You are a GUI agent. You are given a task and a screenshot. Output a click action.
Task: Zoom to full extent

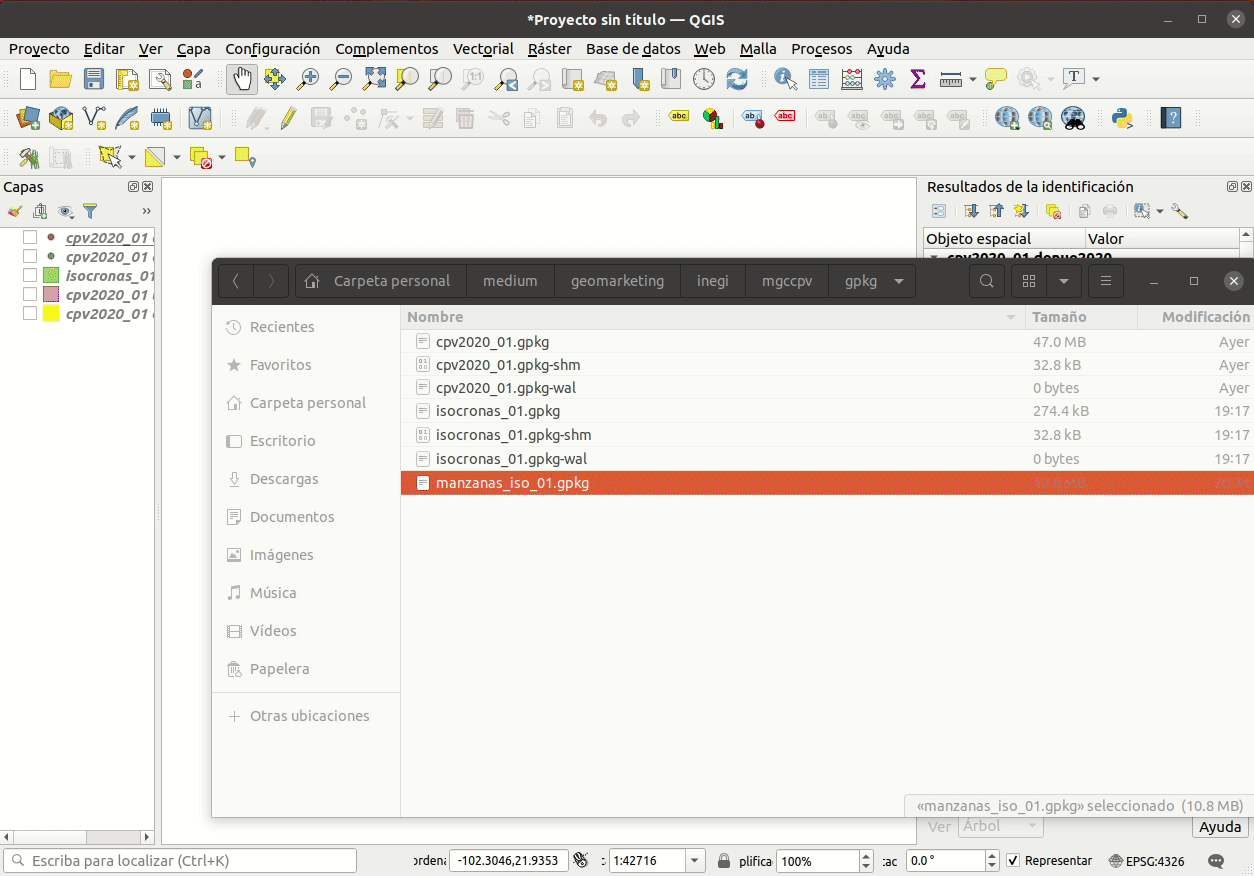374,79
